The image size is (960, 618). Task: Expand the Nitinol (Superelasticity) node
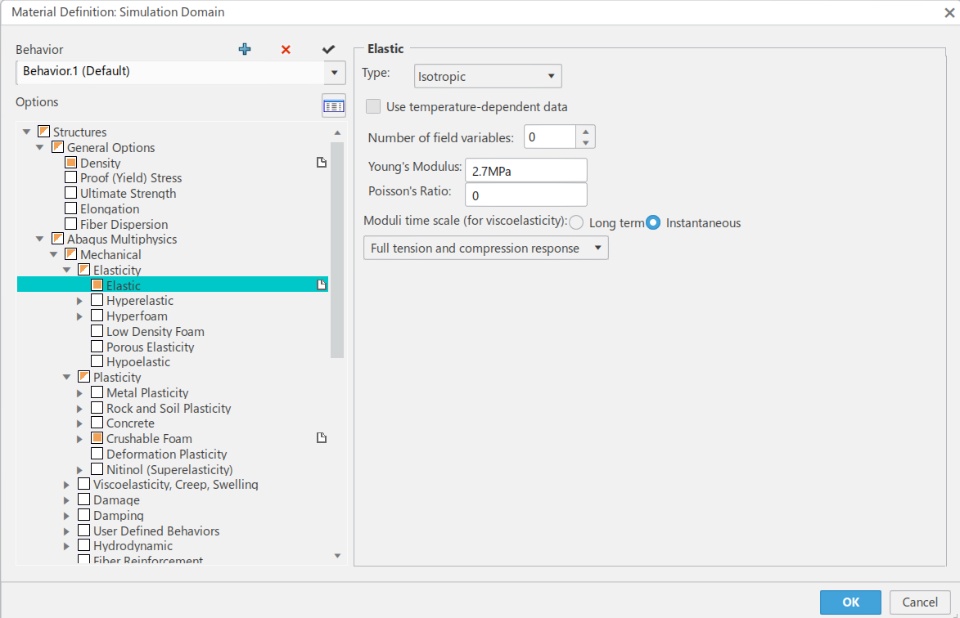tap(80, 470)
